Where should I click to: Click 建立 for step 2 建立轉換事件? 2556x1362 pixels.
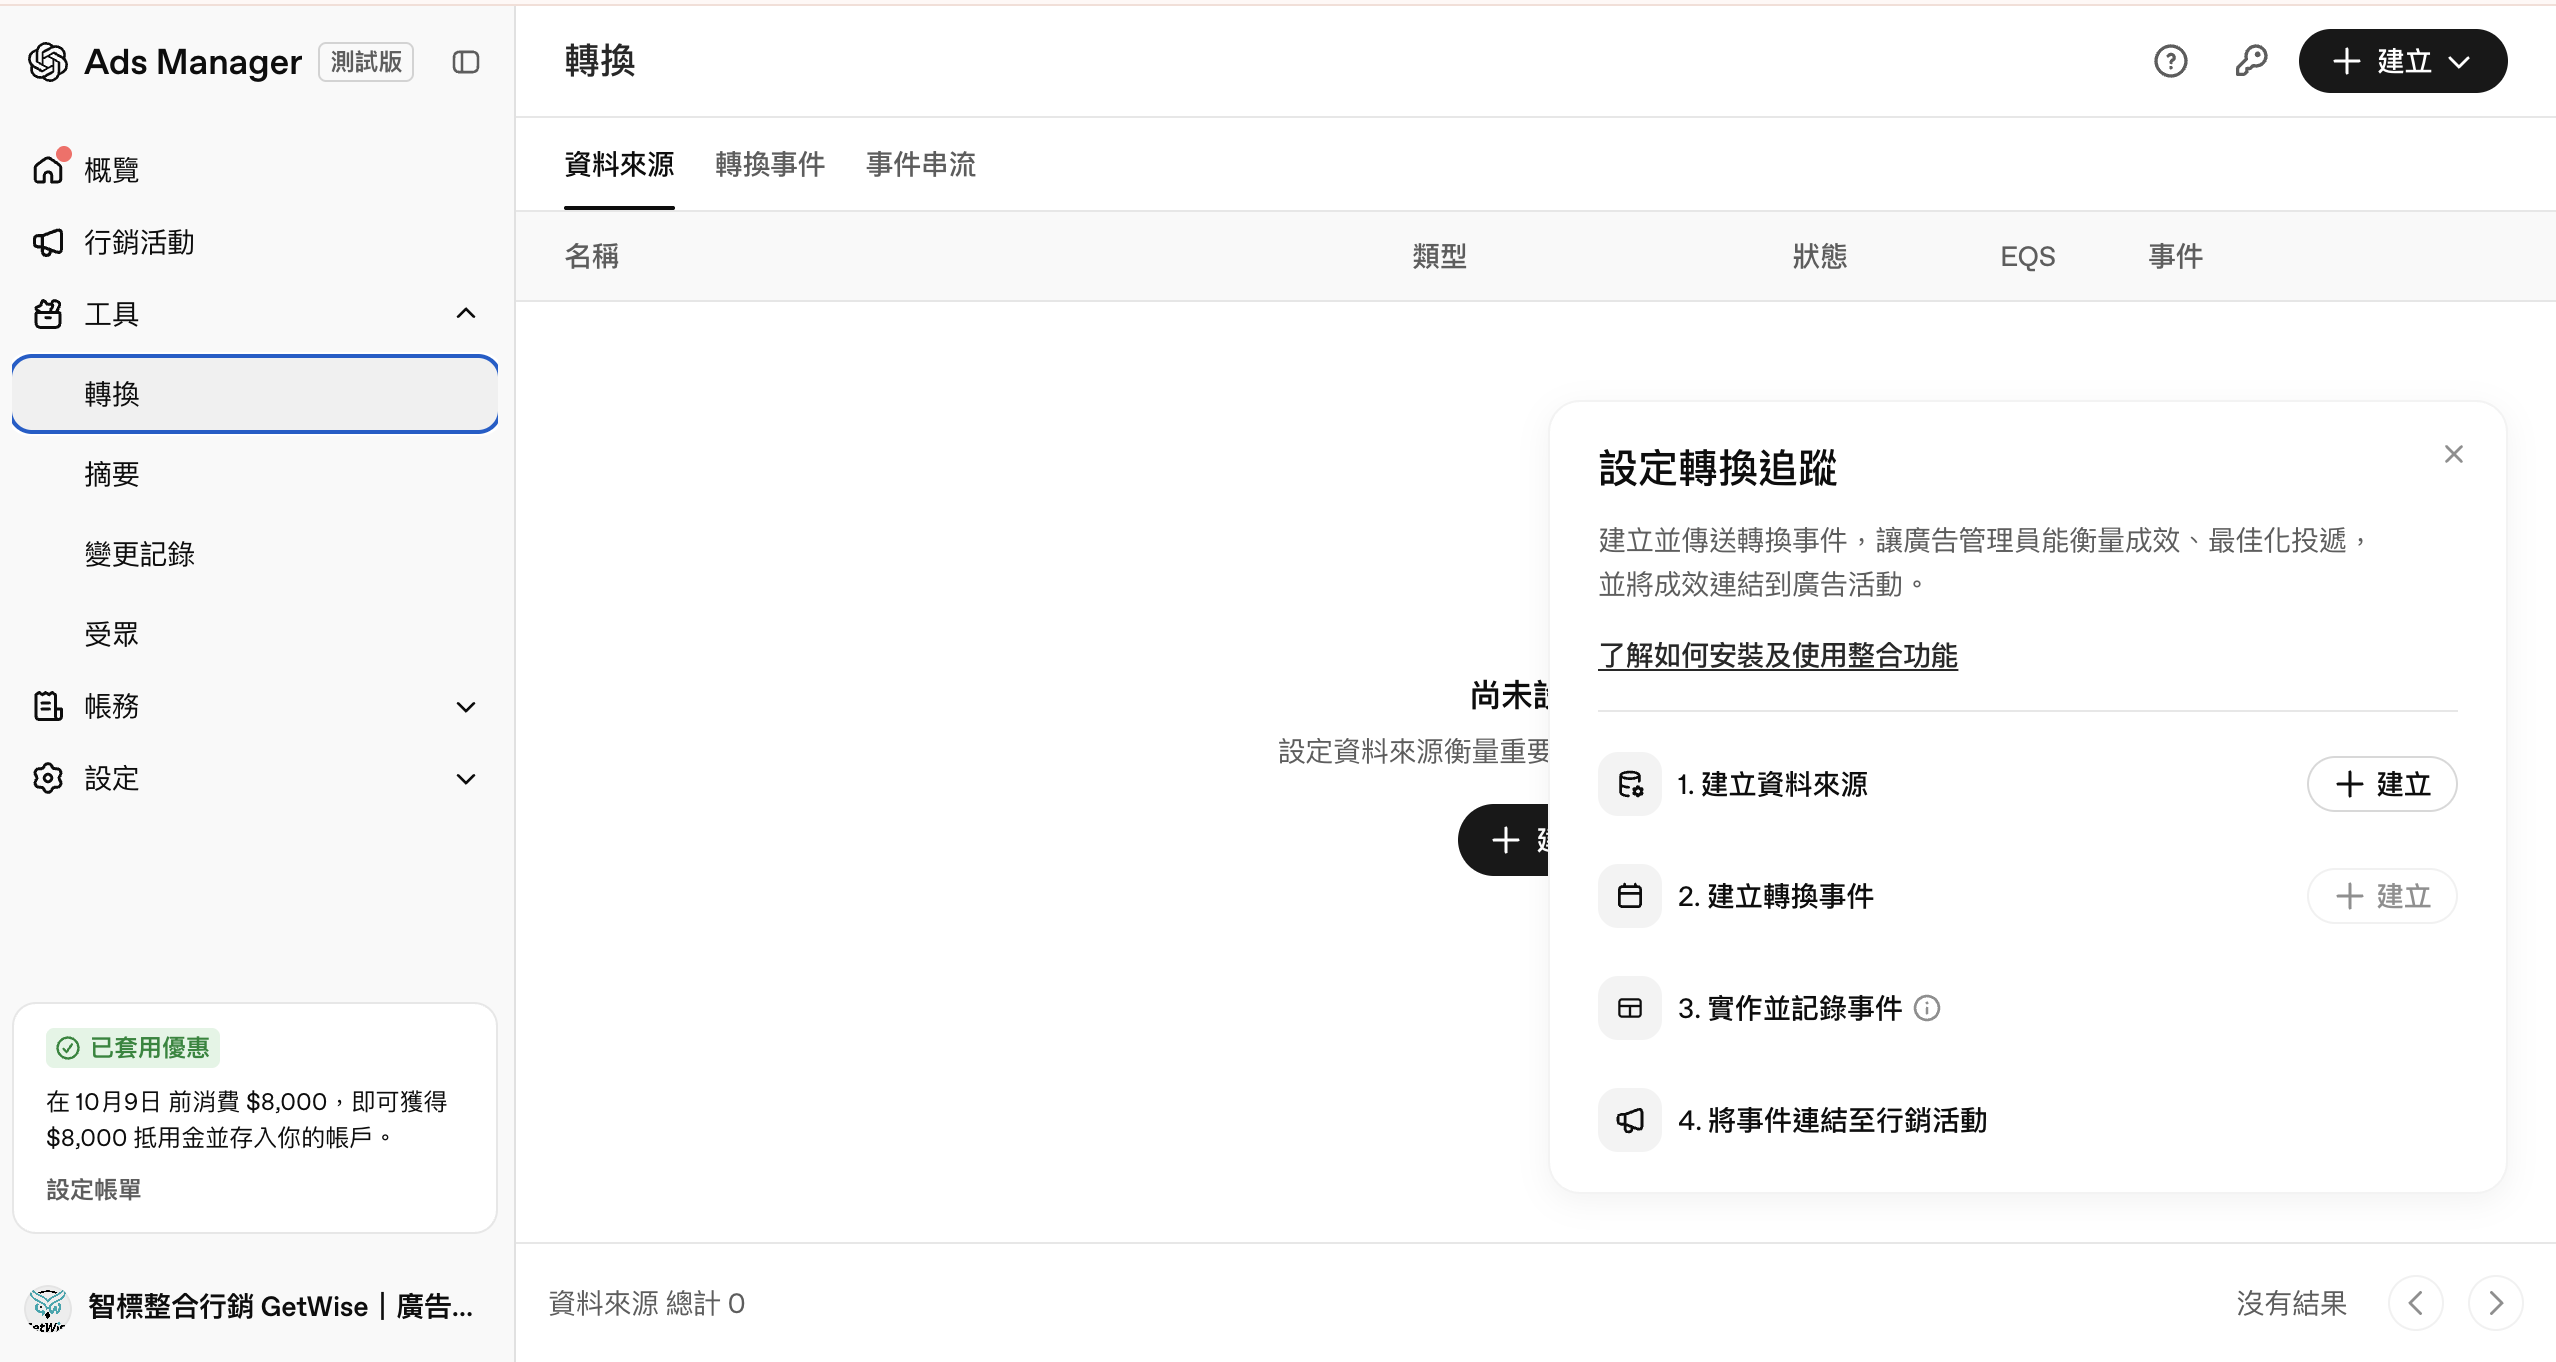[x=2382, y=896]
